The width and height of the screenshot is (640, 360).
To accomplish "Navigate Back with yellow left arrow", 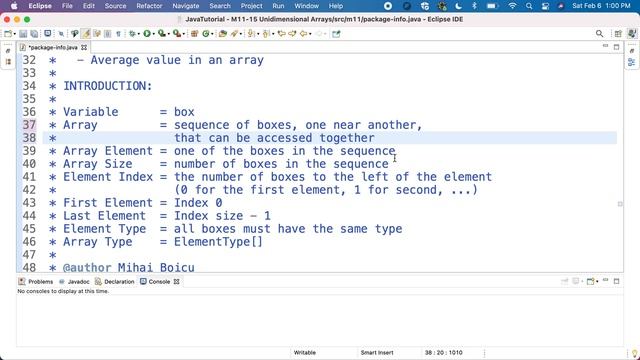I will pos(303,34).
